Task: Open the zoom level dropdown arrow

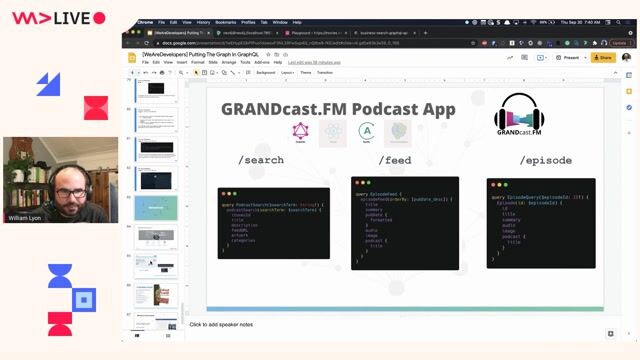Action: [x=187, y=73]
